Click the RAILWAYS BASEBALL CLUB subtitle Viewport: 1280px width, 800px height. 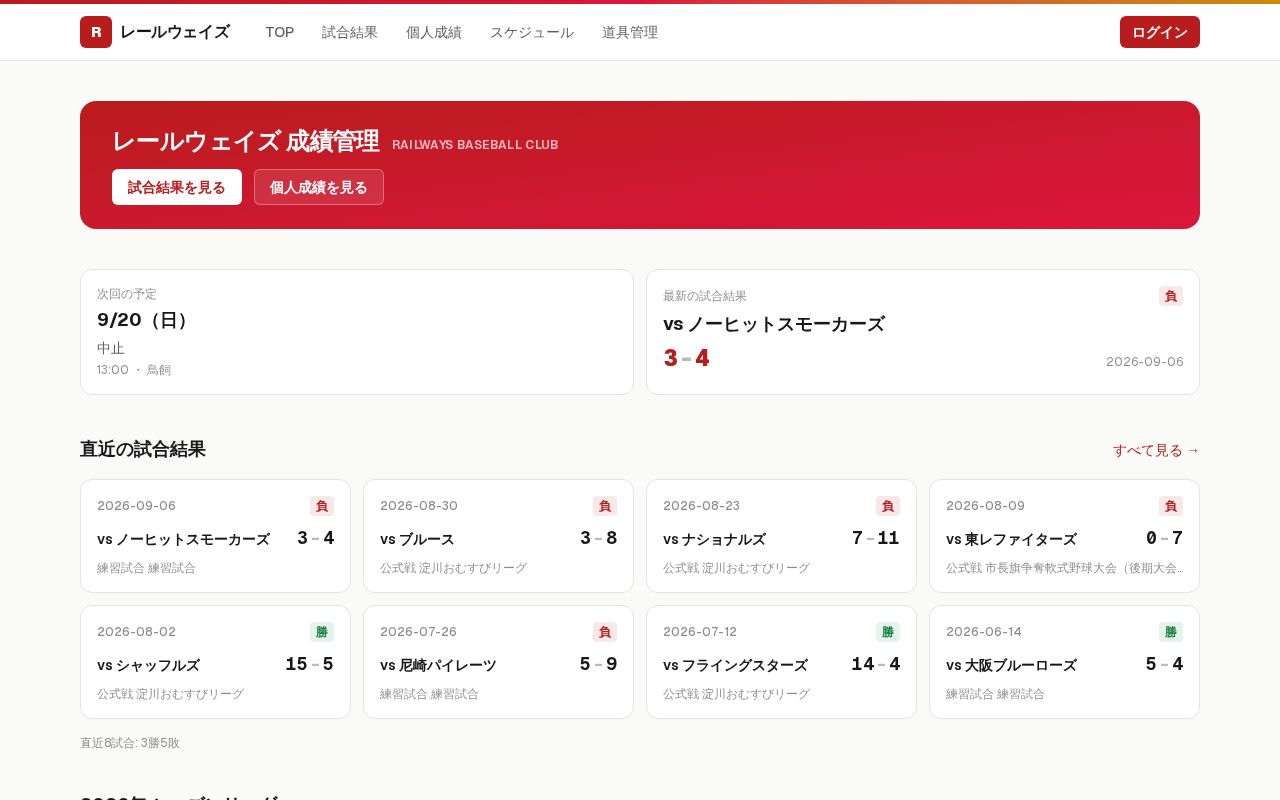[475, 145]
